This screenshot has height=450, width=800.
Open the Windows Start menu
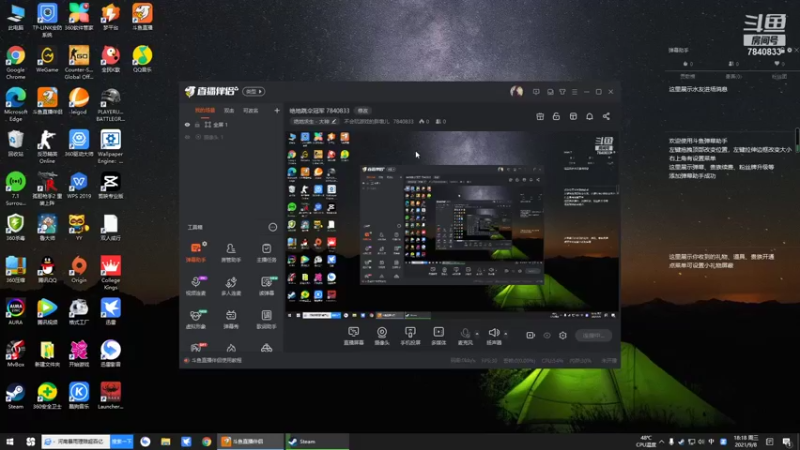pyautogui.click(x=10, y=441)
